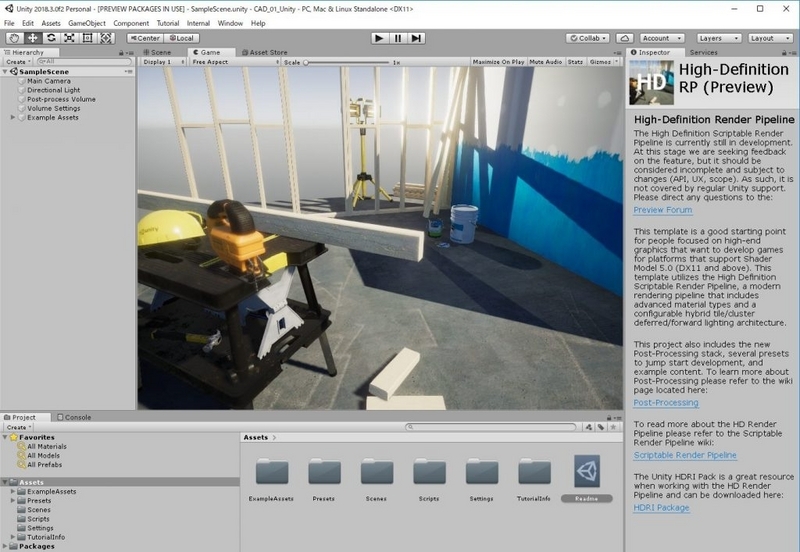Open the Post-Processing wiki link

tap(666, 403)
